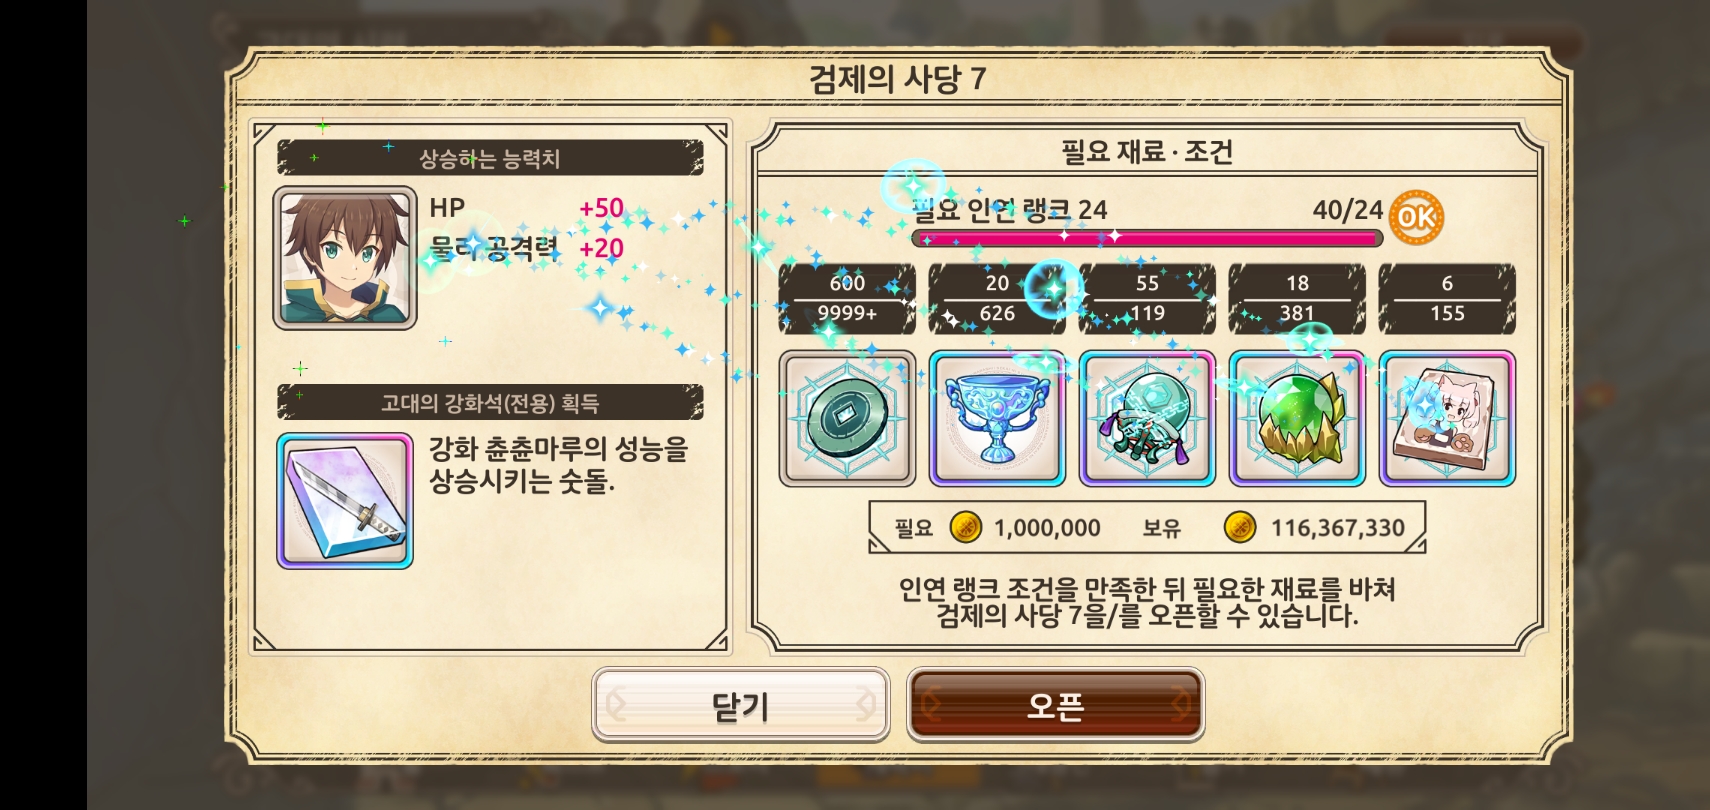Select the blue trophy cup material
Screen dimensions: 1710x810
click(x=997, y=419)
